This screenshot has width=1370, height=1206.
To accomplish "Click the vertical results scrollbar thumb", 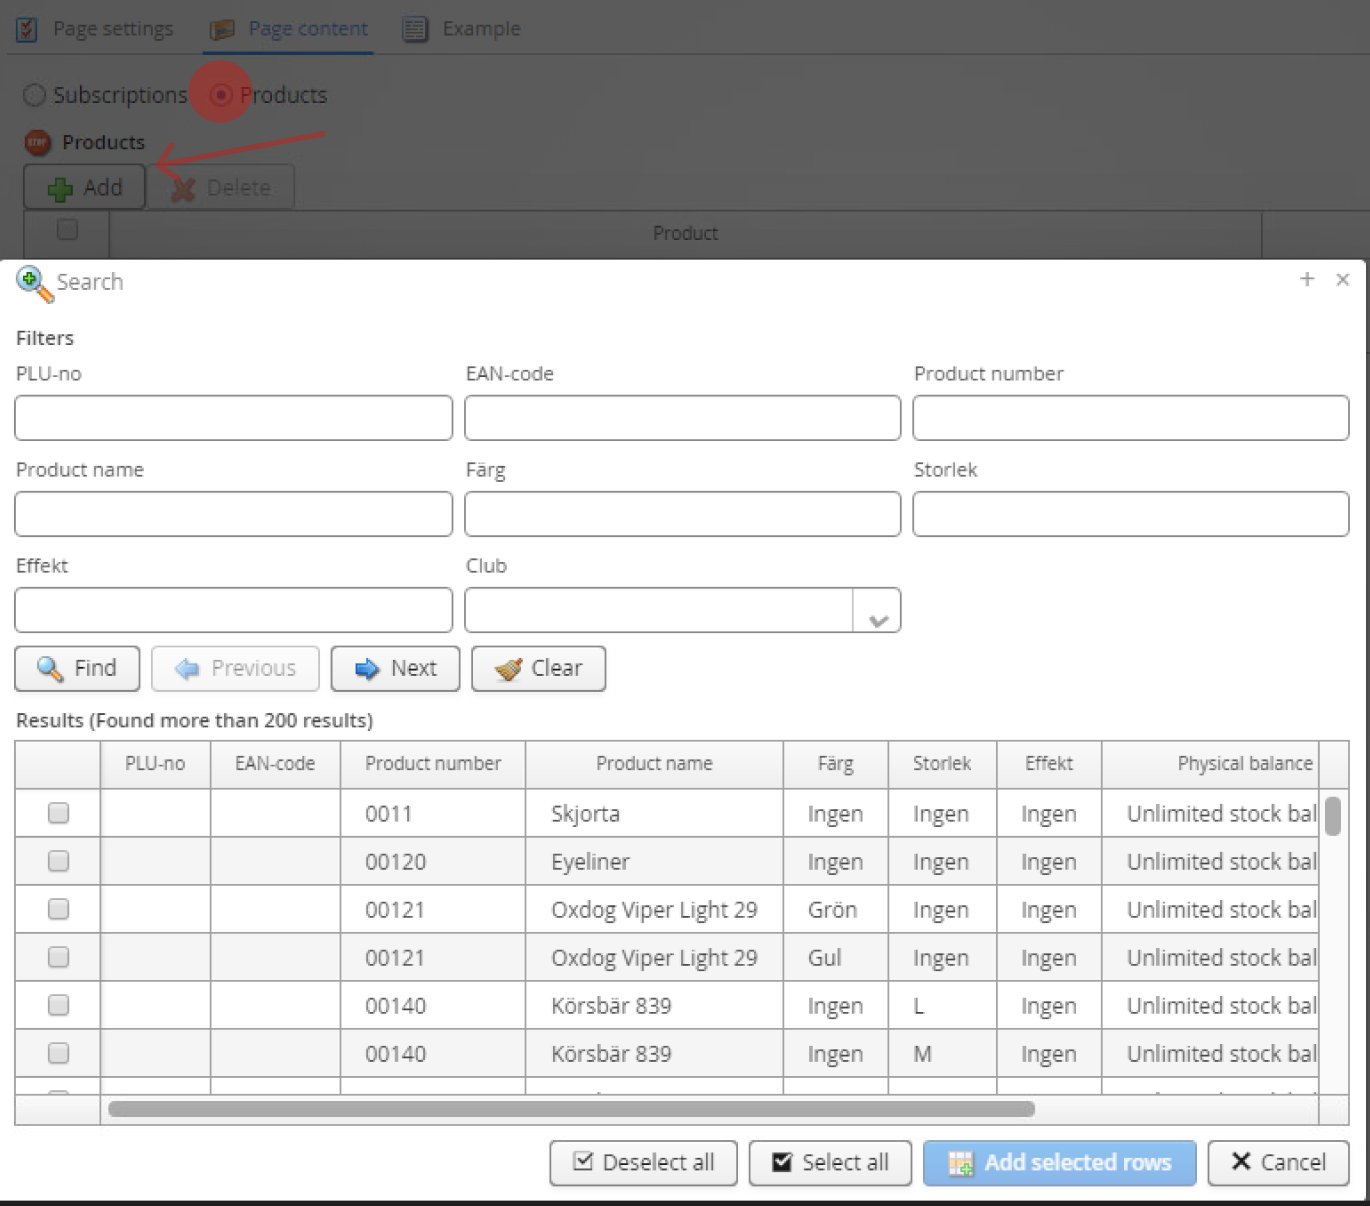I will pos(1332,816).
